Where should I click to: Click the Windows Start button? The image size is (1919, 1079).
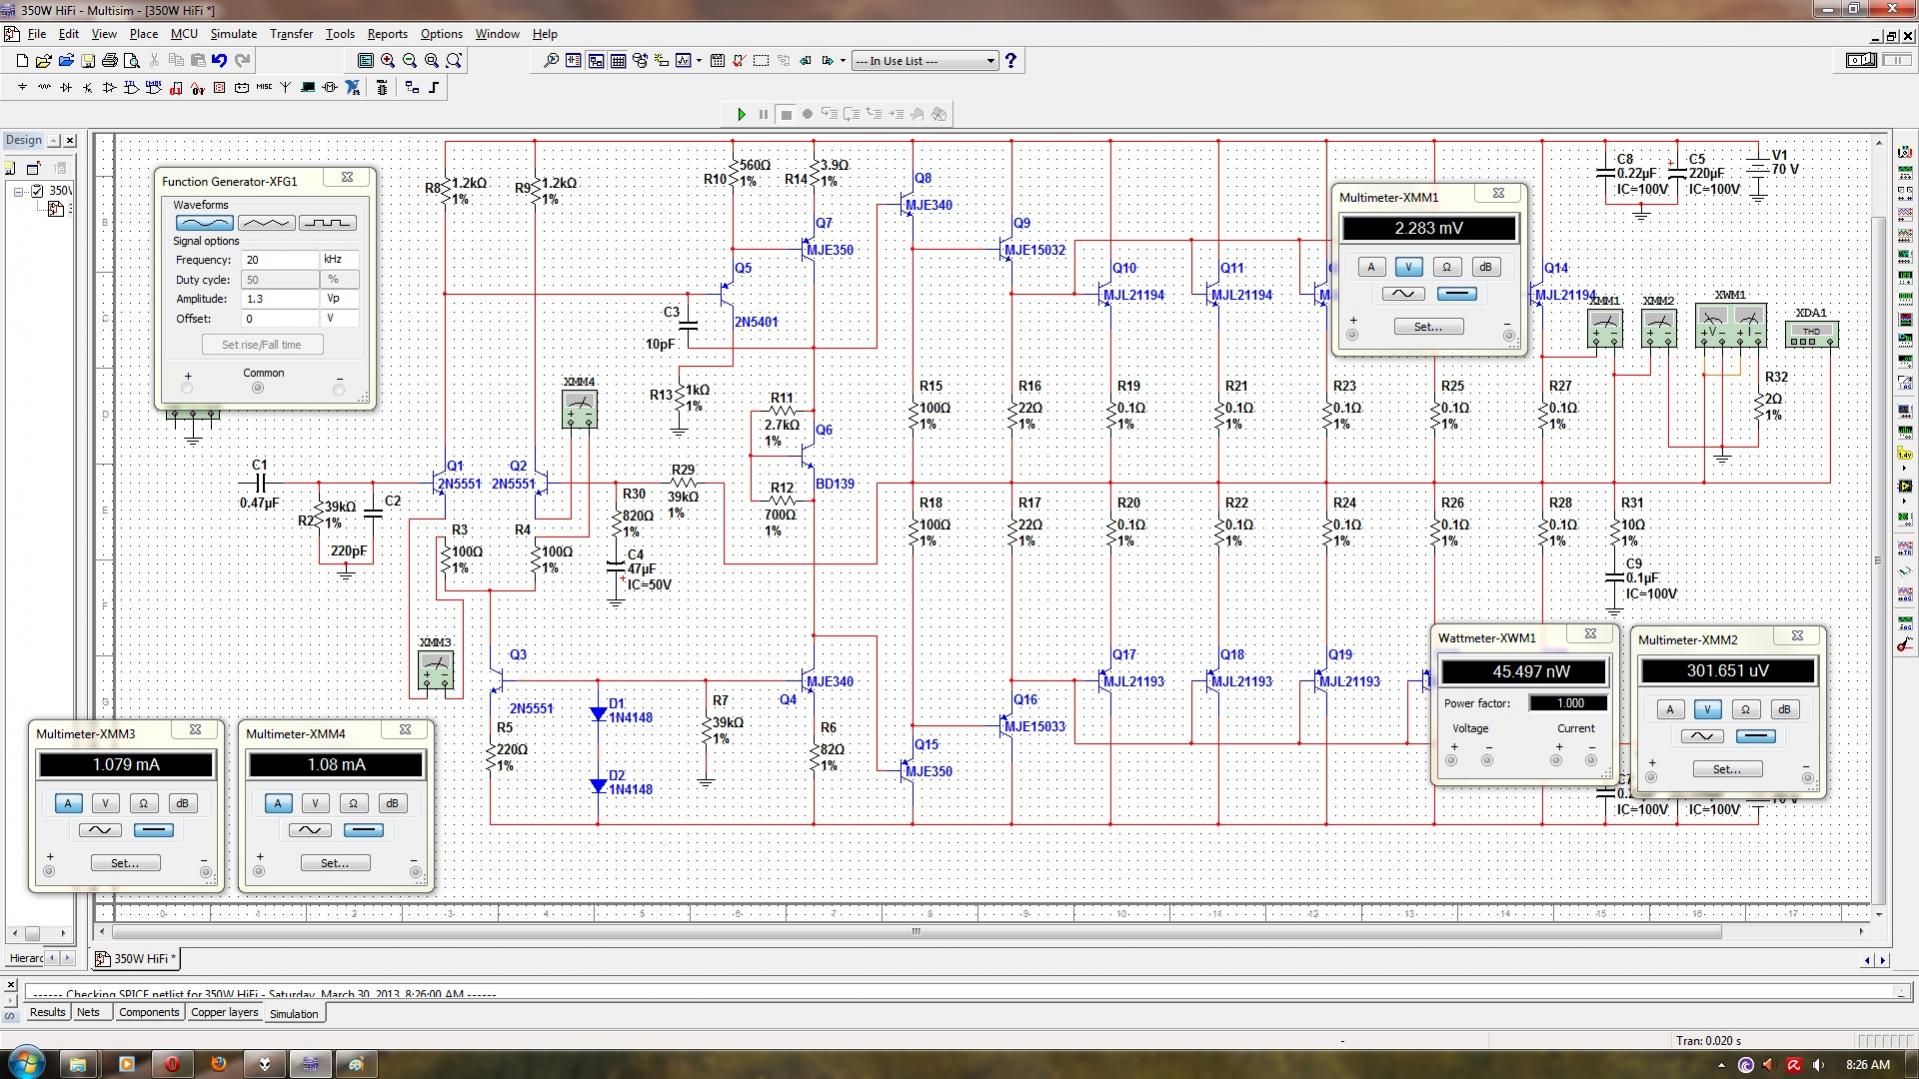tap(26, 1063)
